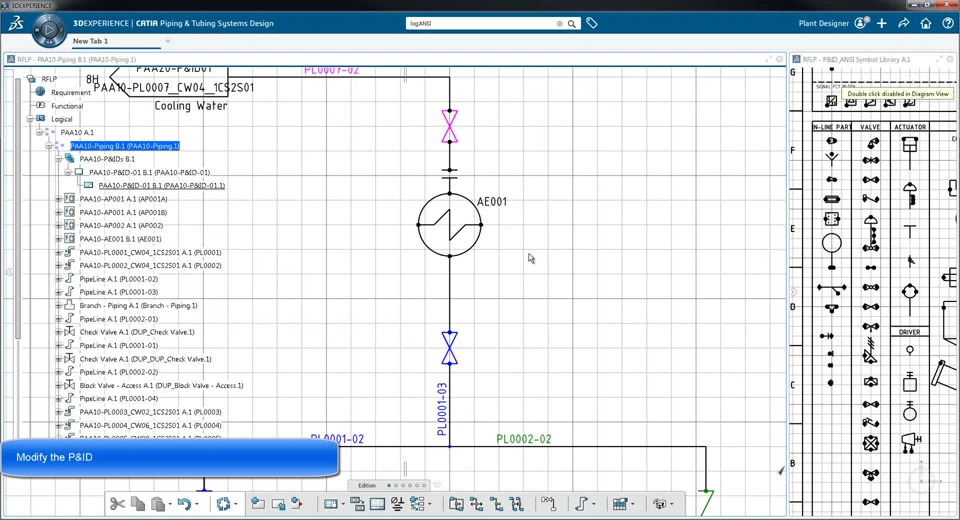Click the ground symbol icon in bottom toolbar
Viewport: 960px width, 520px height.
point(397,503)
